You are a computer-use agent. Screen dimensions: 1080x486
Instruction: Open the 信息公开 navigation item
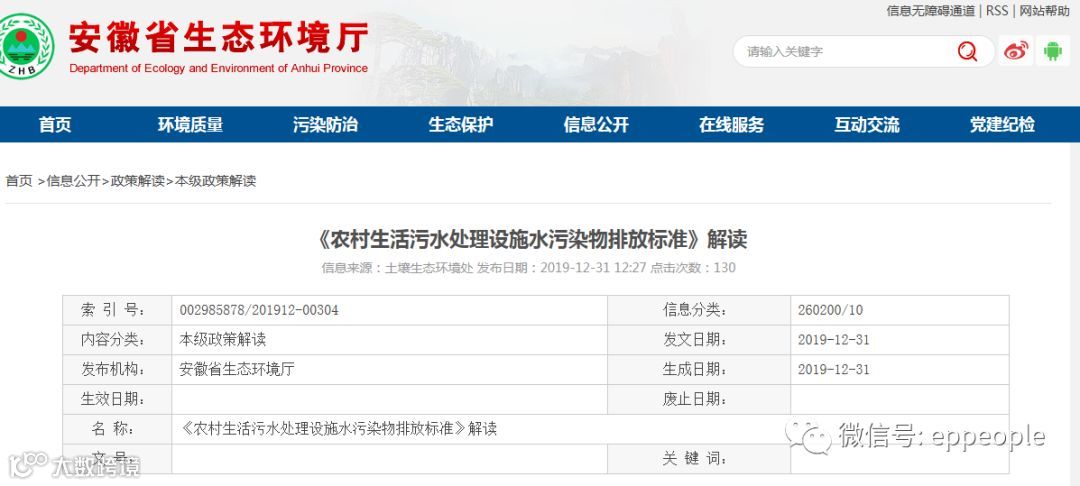coord(596,125)
